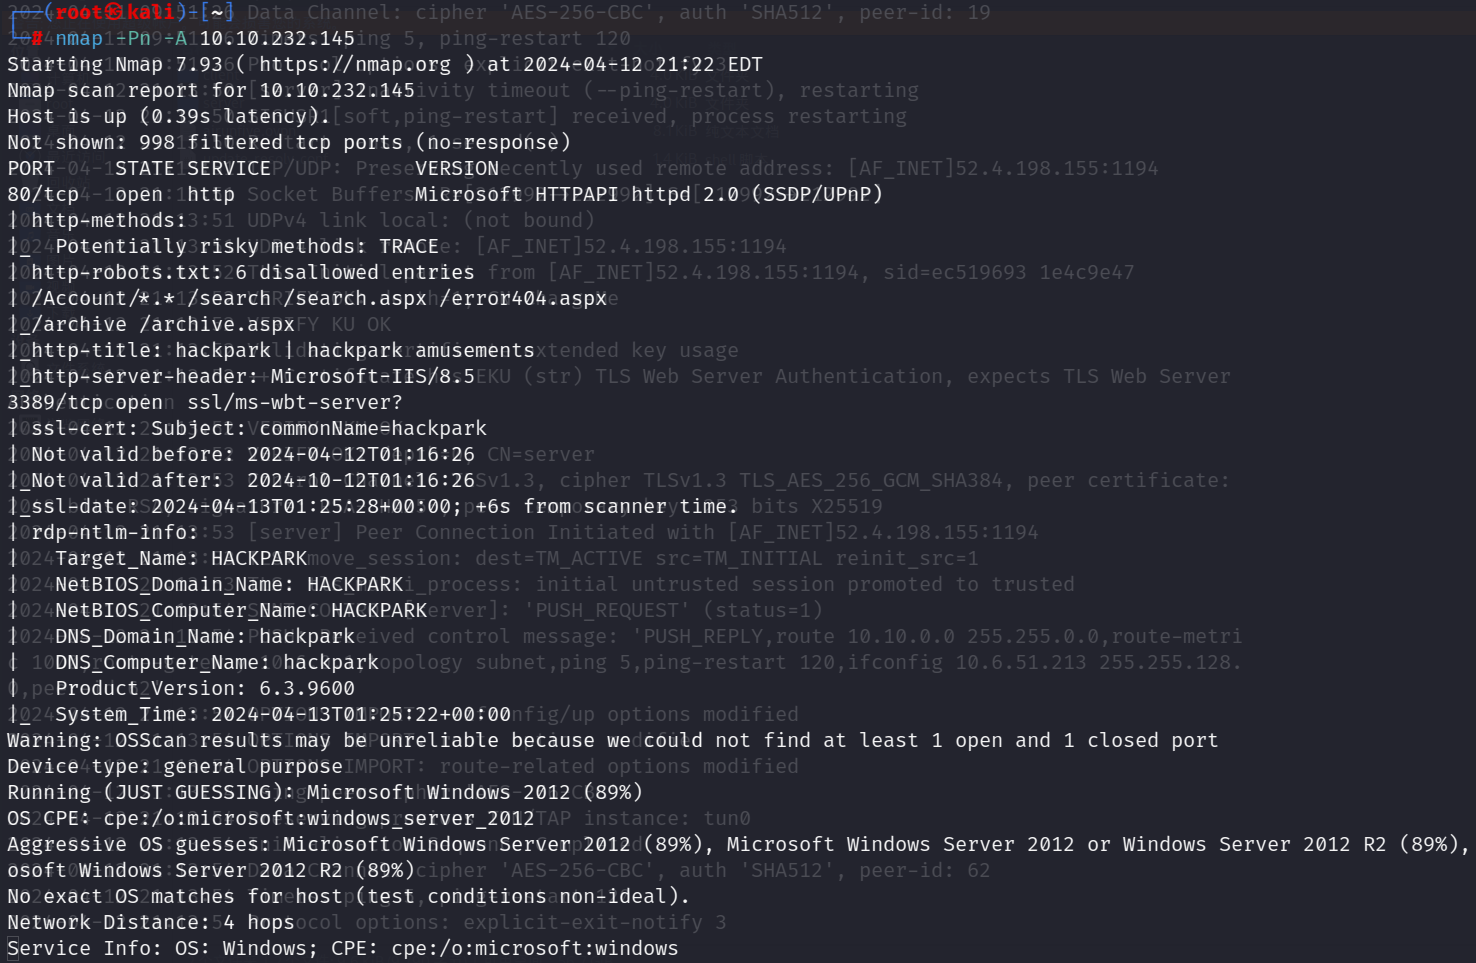Click the ssl/ms-wbt-server? service name
Viewport: 1476px width, 963px height.
(x=294, y=402)
